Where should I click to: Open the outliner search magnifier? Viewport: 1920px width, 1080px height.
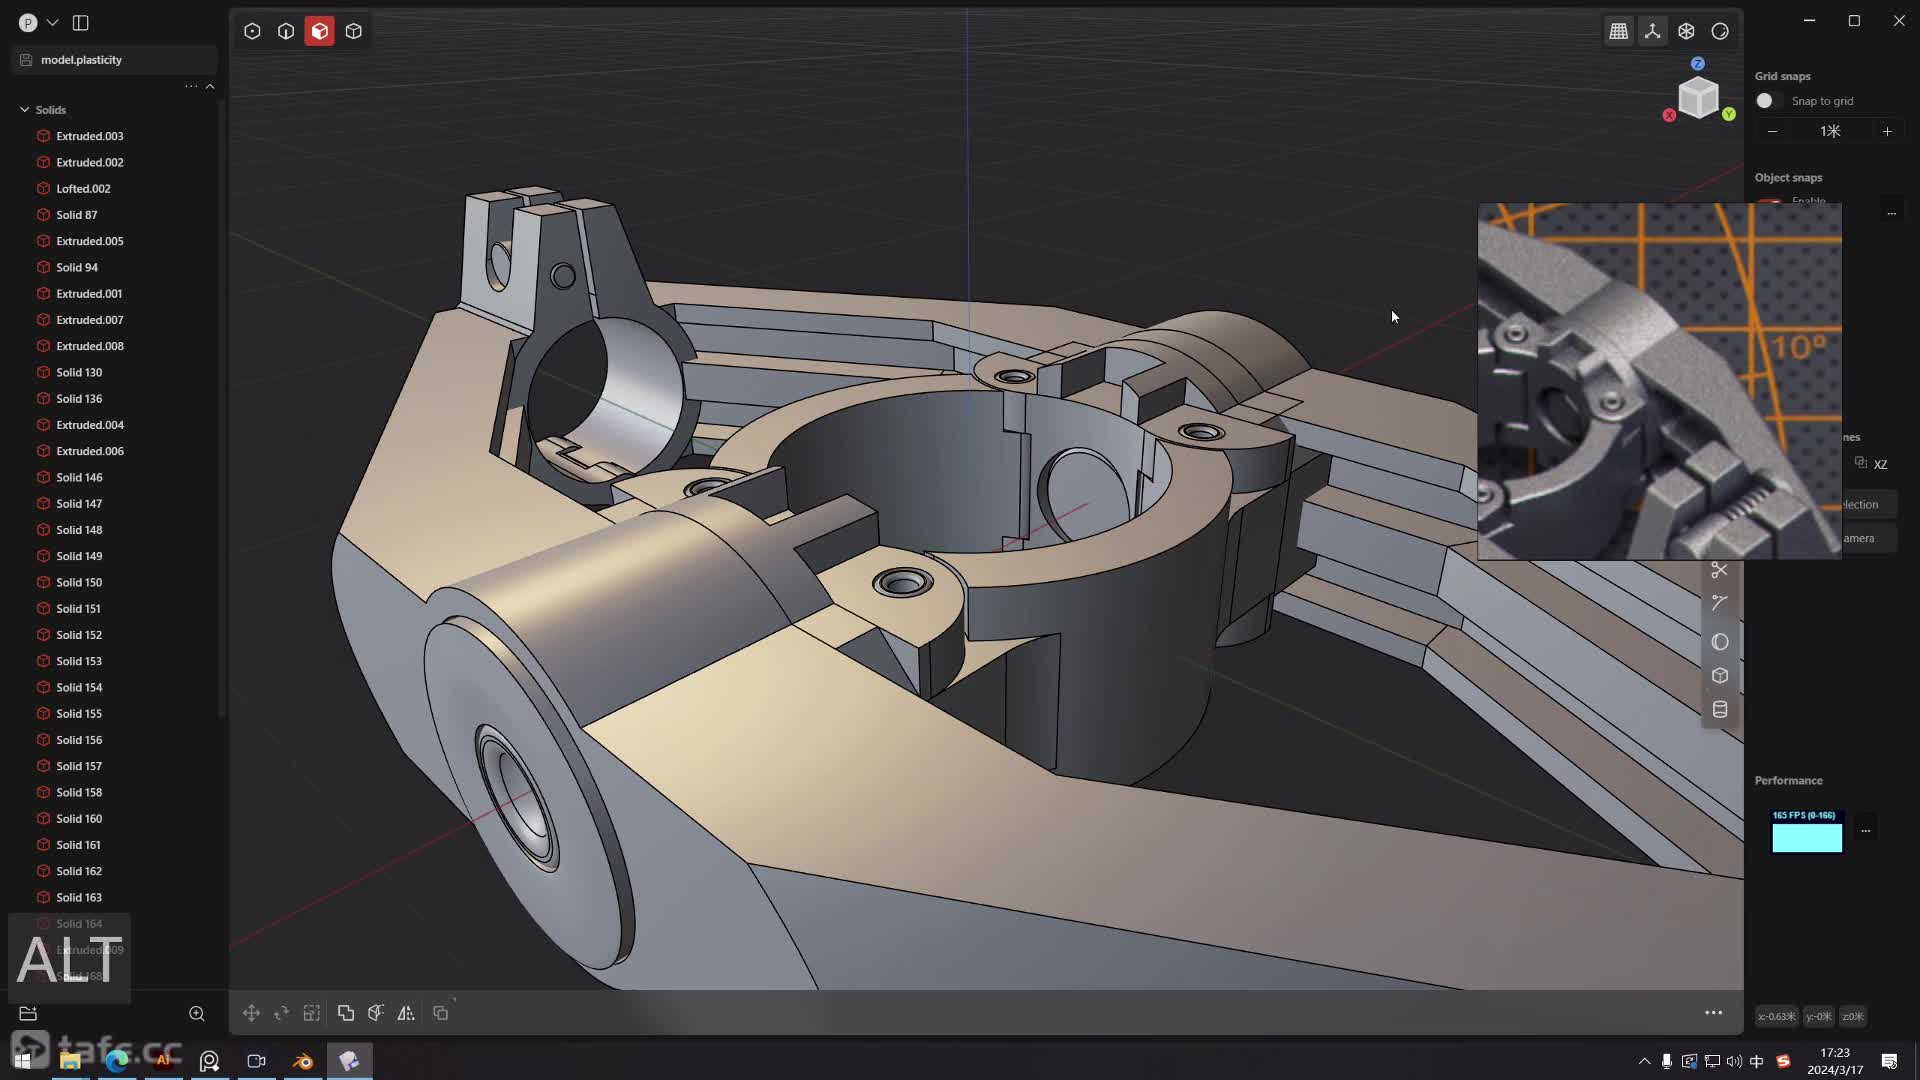coord(197,1014)
